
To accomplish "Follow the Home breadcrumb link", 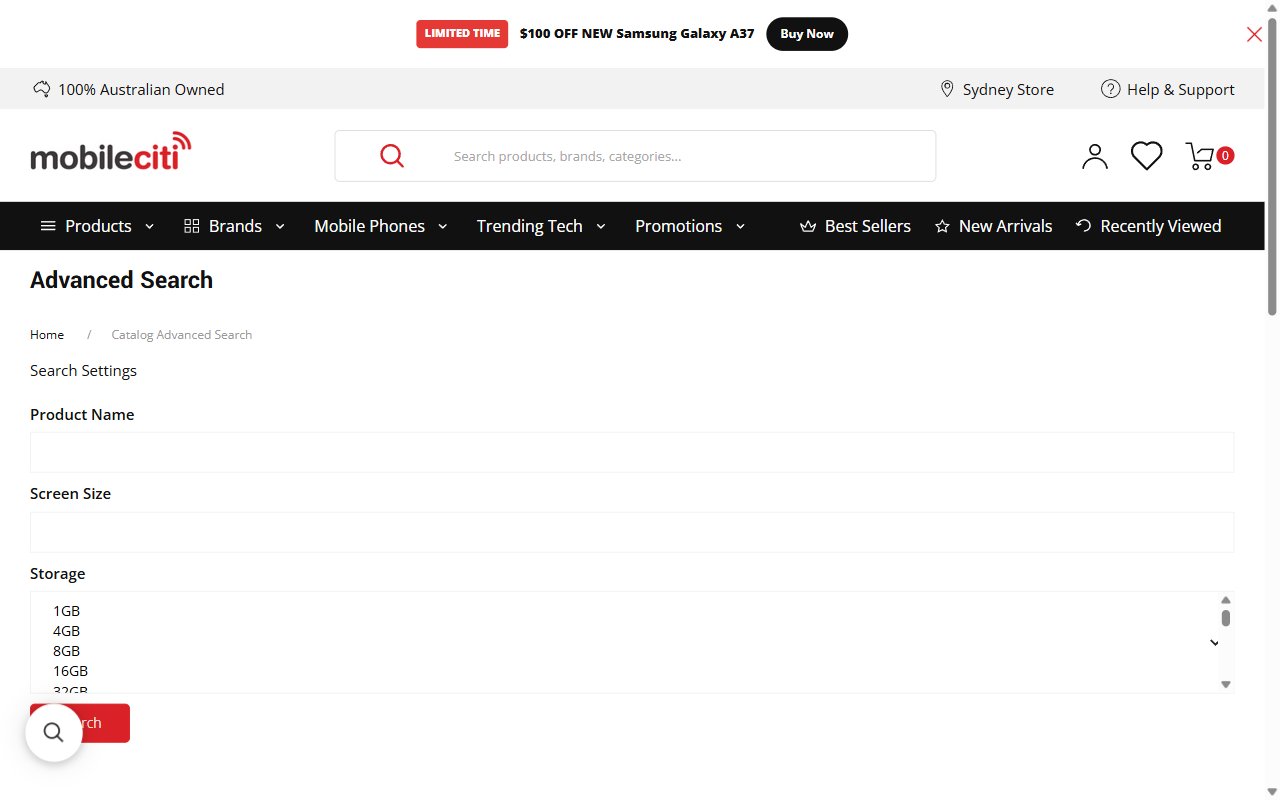I will pos(47,335).
